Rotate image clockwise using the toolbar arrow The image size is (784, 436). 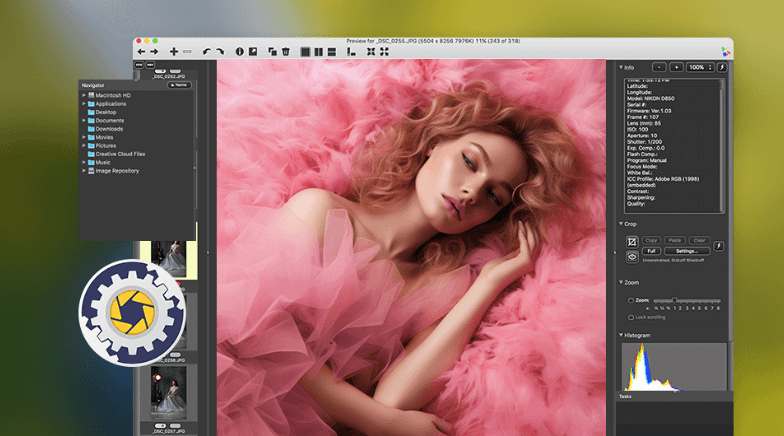[219, 51]
